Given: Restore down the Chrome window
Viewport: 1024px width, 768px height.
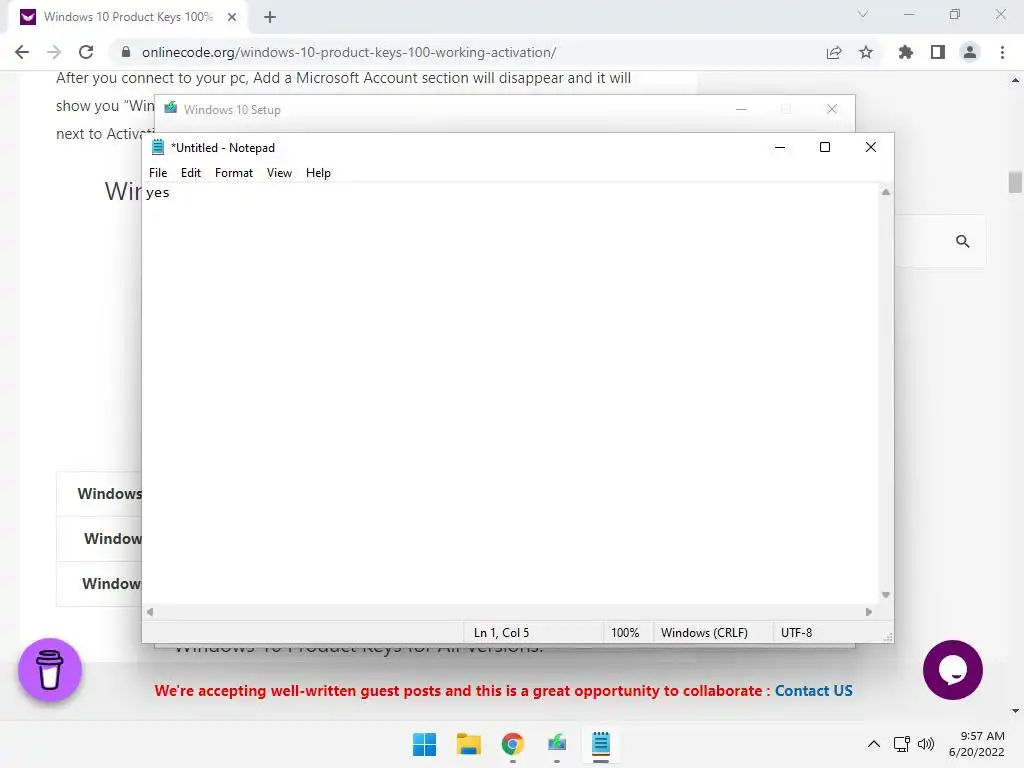Looking at the screenshot, I should coord(955,14).
